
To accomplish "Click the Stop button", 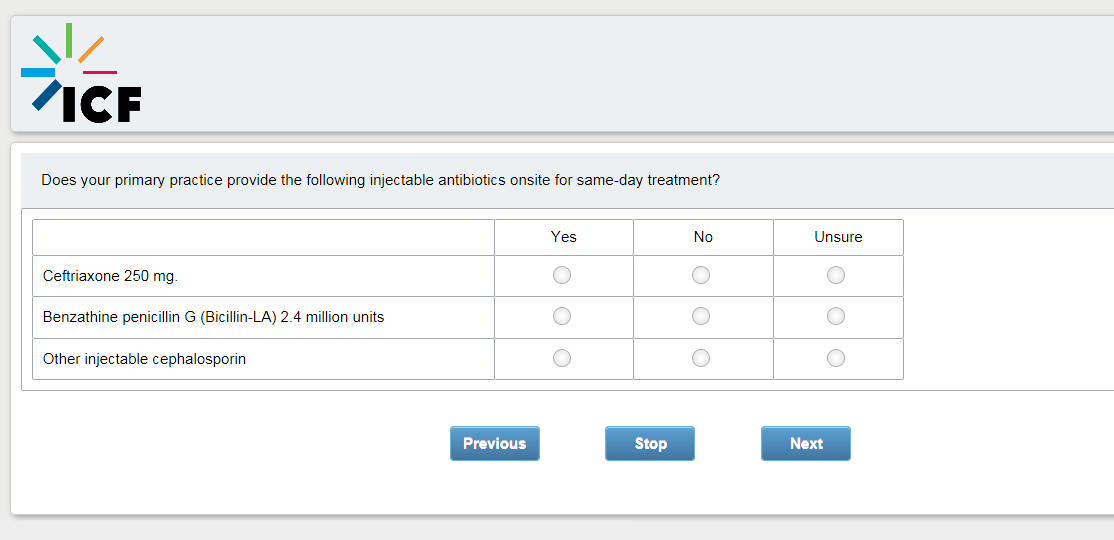I will click(650, 443).
